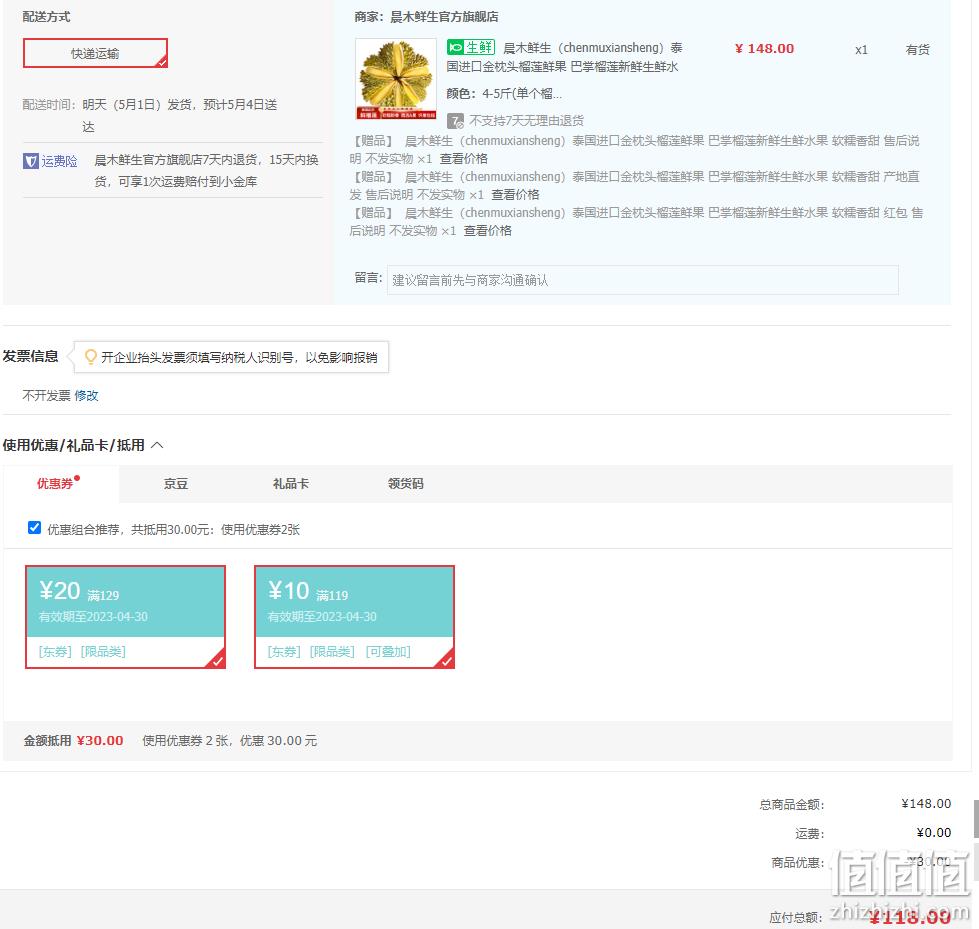Image resolution: width=979 pixels, height=929 pixels.
Task: Focus the 留言 message input field
Action: [x=642, y=280]
